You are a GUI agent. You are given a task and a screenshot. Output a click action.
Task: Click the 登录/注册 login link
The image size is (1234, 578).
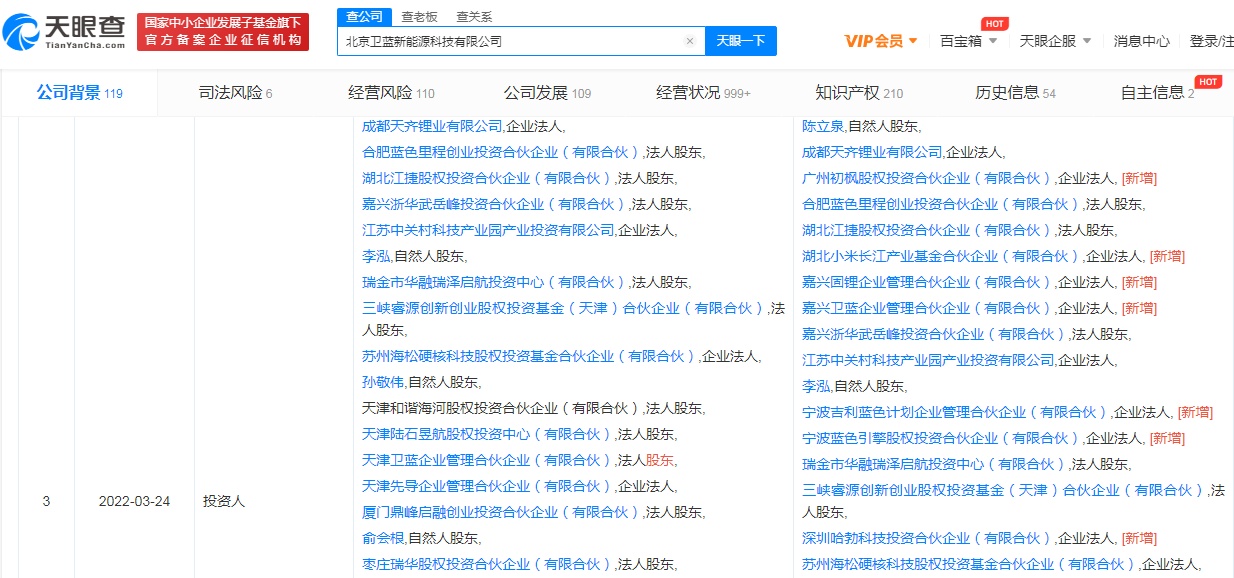[1211, 41]
